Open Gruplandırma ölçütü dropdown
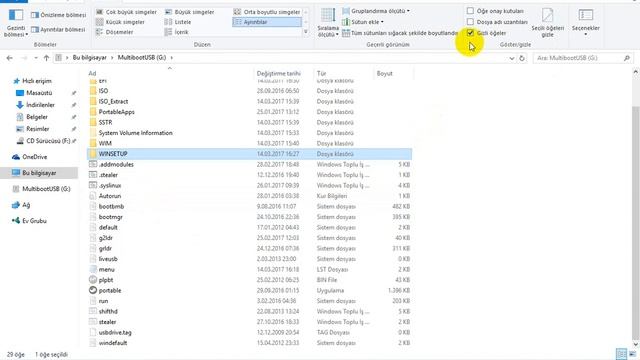Viewport: 640px width, 360px height. pyautogui.click(x=376, y=11)
